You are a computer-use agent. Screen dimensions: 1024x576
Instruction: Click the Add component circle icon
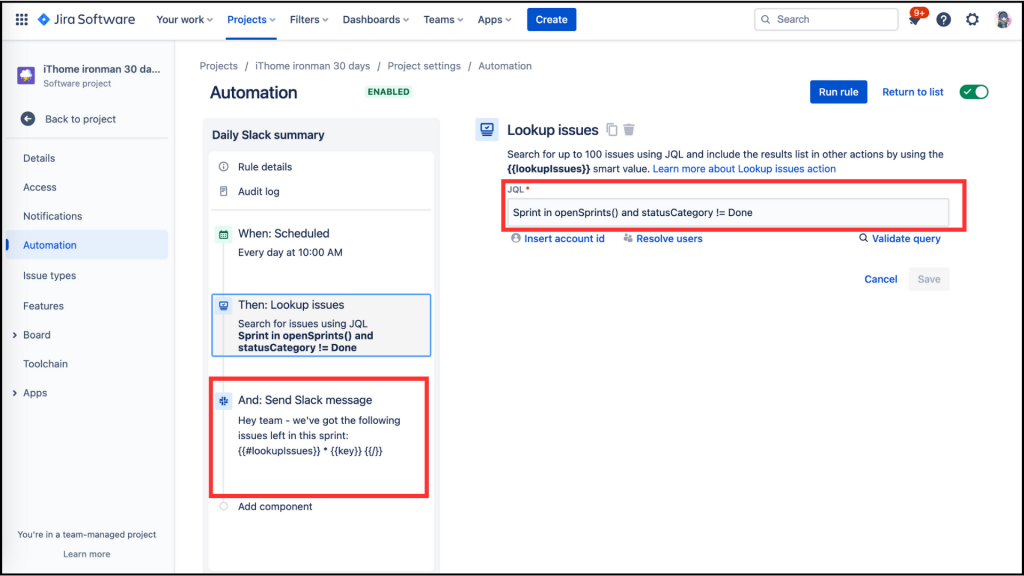223,506
